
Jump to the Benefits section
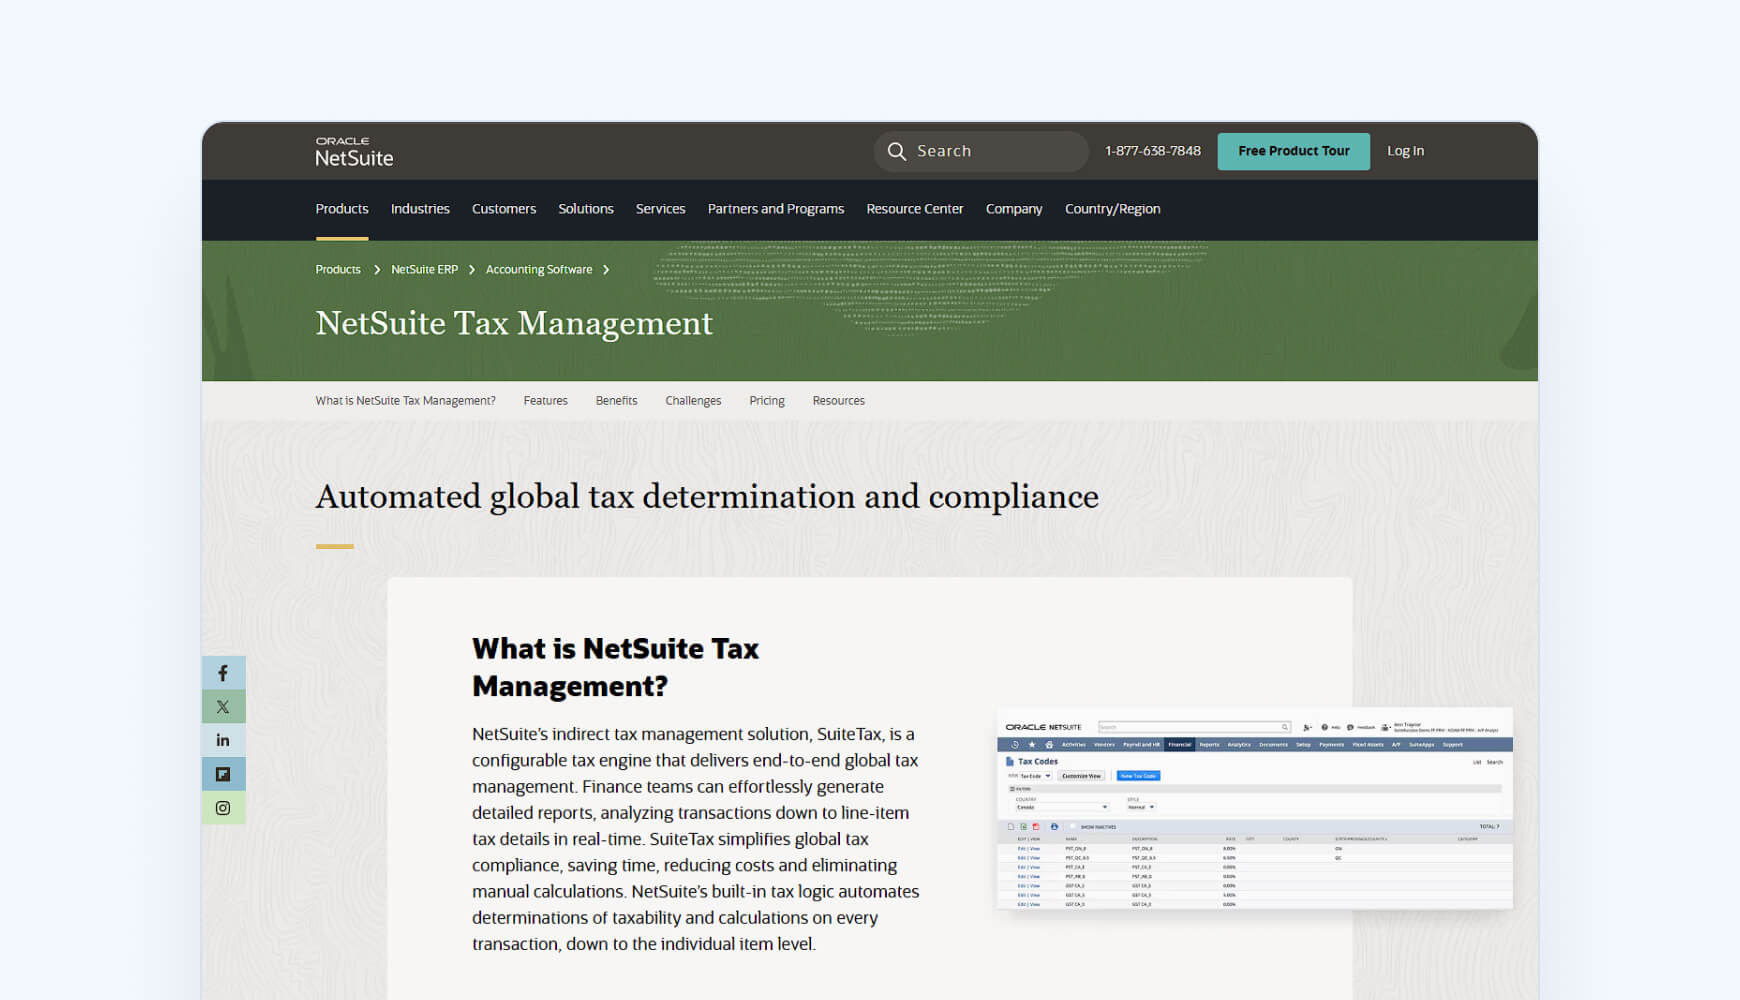616,401
